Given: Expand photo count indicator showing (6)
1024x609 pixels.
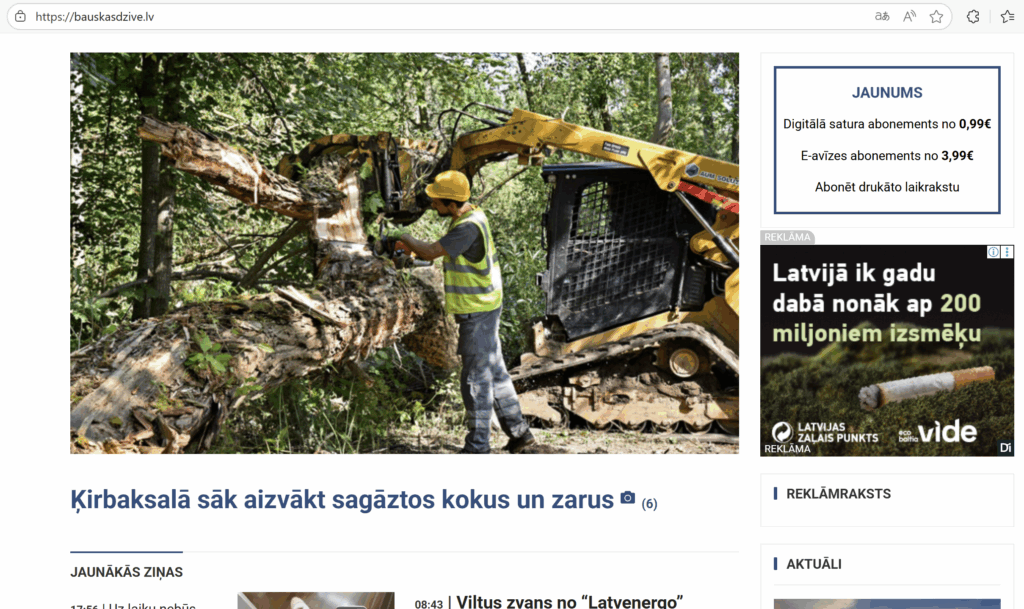Looking at the screenshot, I should click(649, 504).
